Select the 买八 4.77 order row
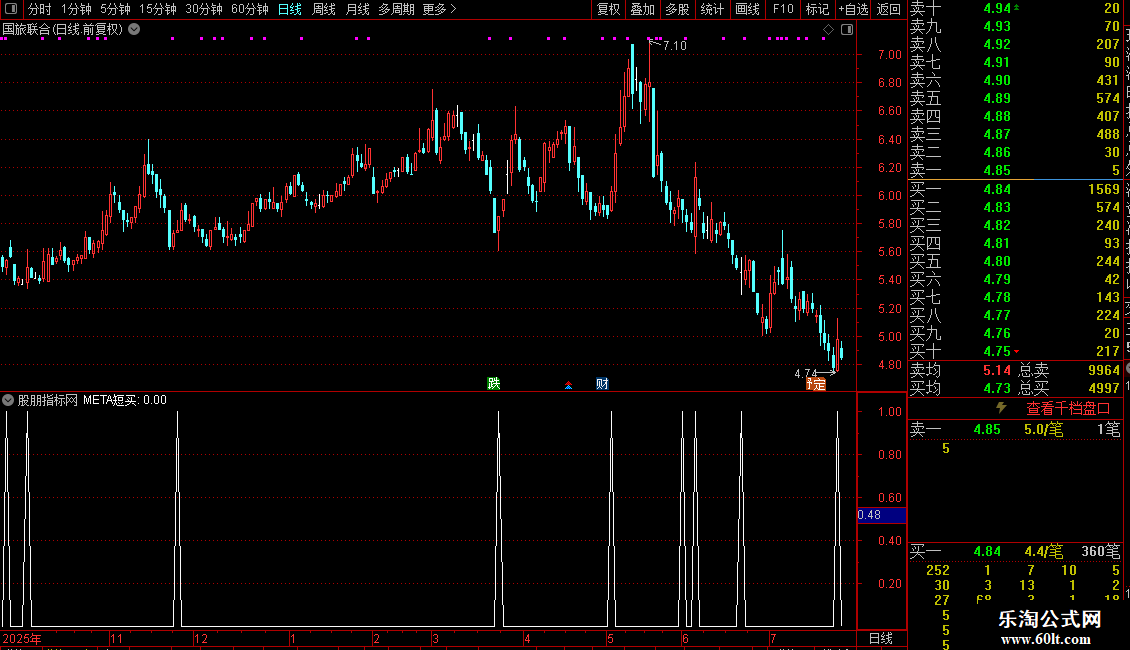This screenshot has width=1130, height=650. 1015,315
